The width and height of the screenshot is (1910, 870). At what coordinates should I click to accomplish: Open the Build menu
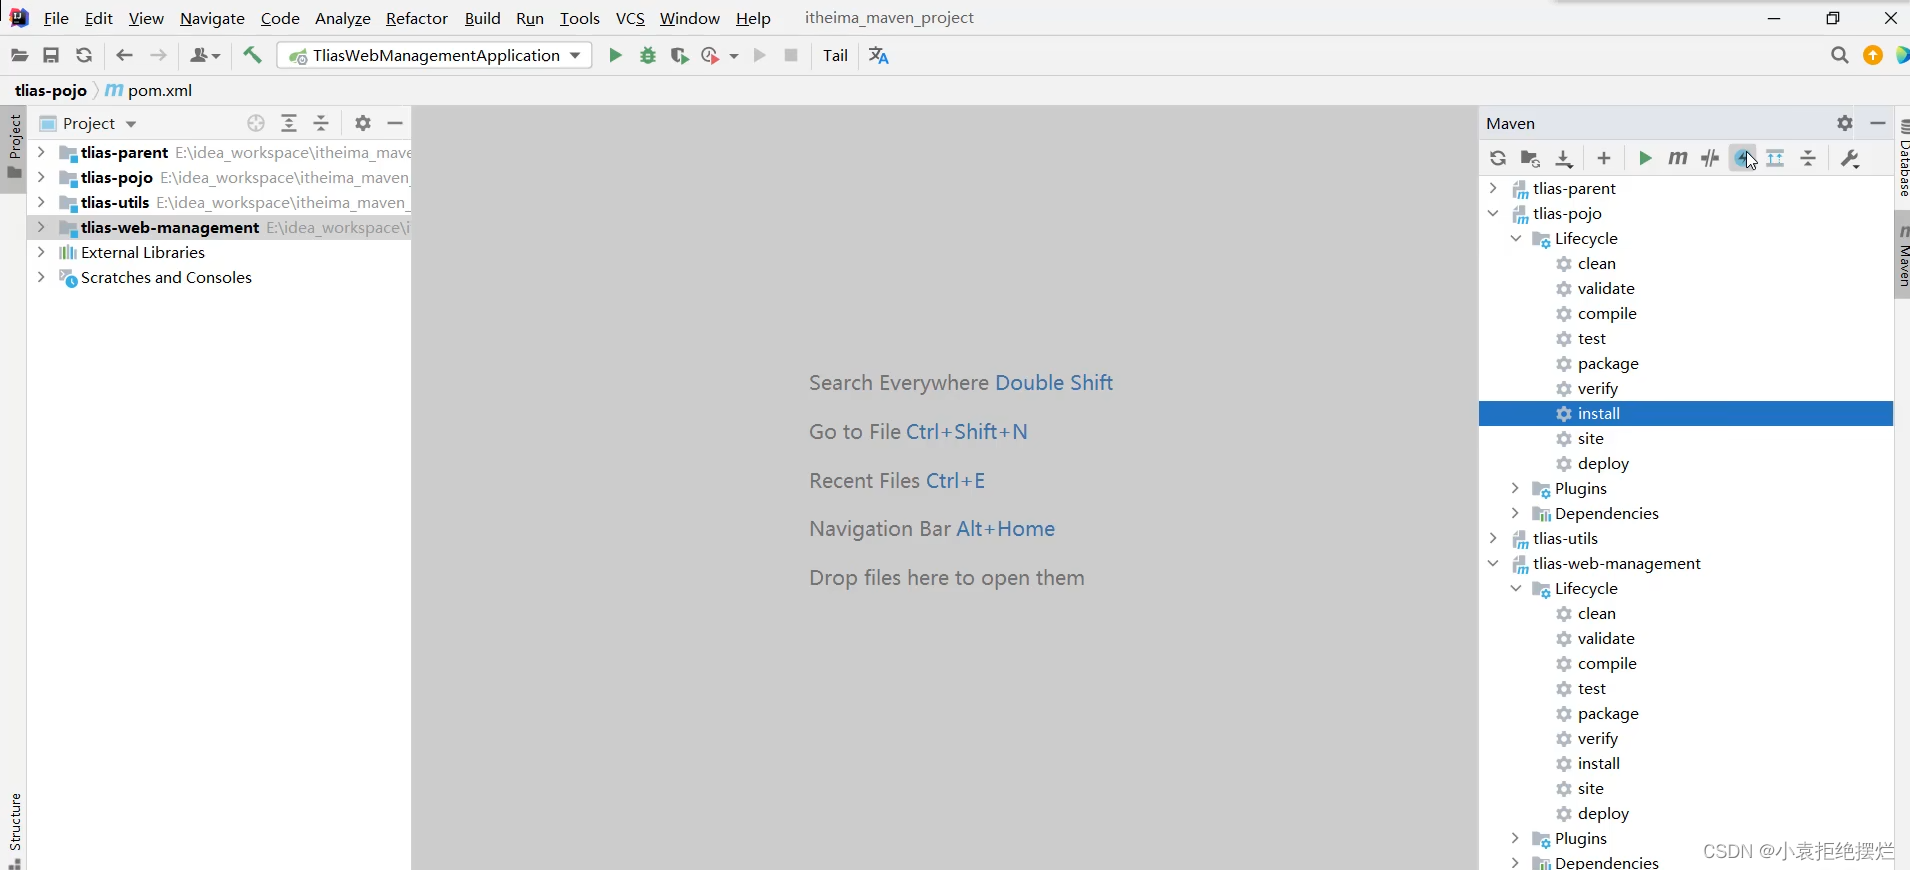pyautogui.click(x=482, y=18)
